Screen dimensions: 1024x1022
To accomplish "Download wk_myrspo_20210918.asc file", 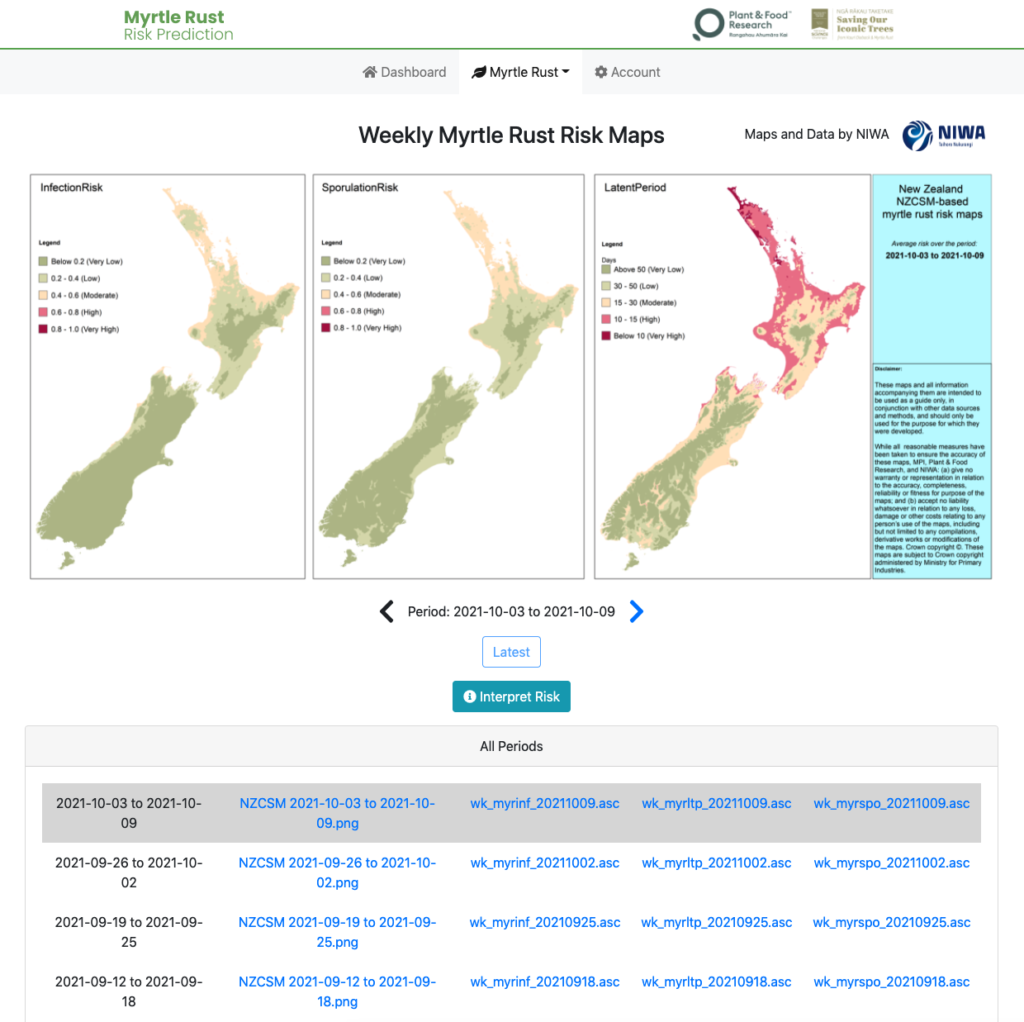I will coord(891,982).
